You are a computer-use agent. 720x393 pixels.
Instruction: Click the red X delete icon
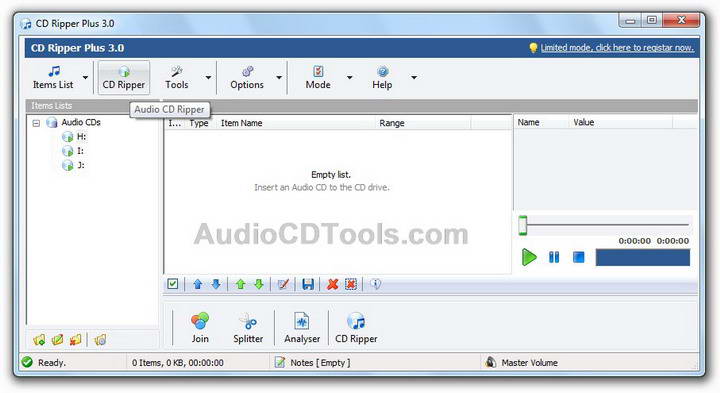[332, 284]
